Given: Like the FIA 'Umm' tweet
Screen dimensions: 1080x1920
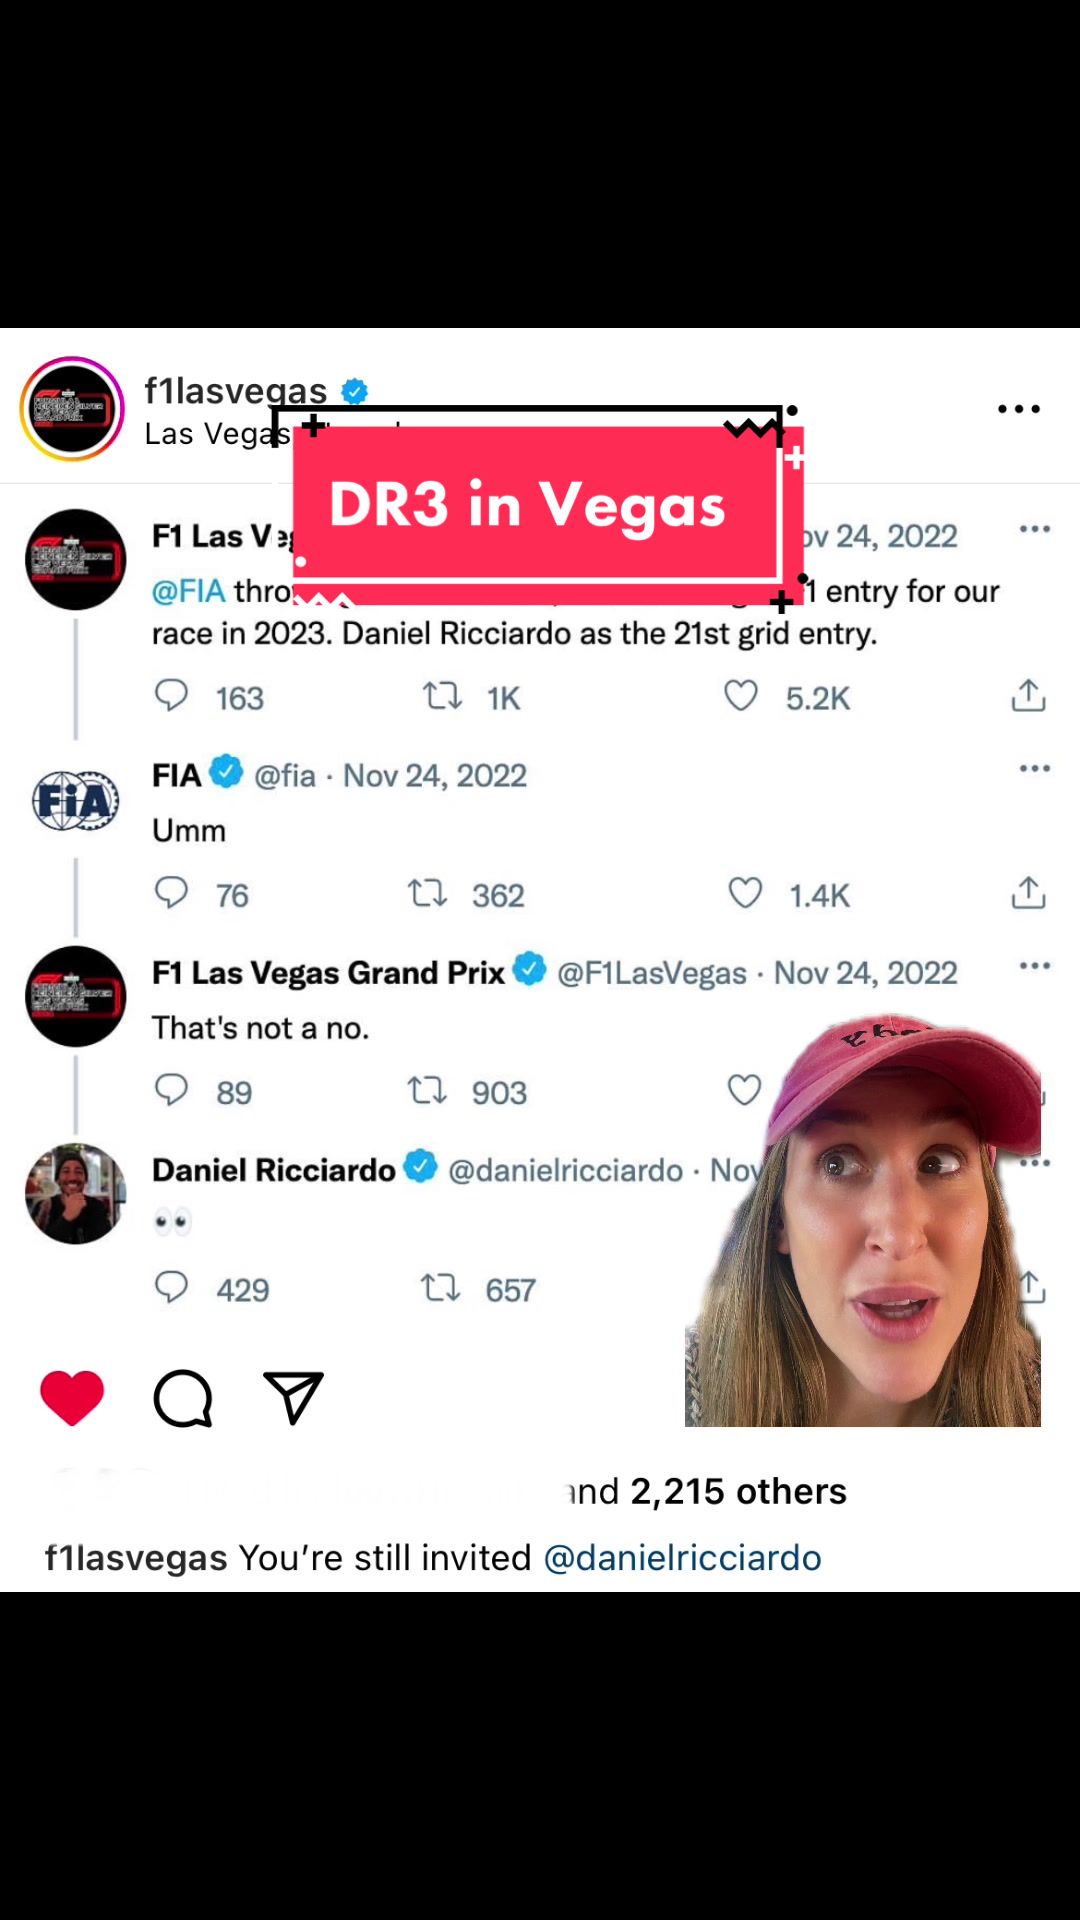Looking at the screenshot, I should 745,893.
